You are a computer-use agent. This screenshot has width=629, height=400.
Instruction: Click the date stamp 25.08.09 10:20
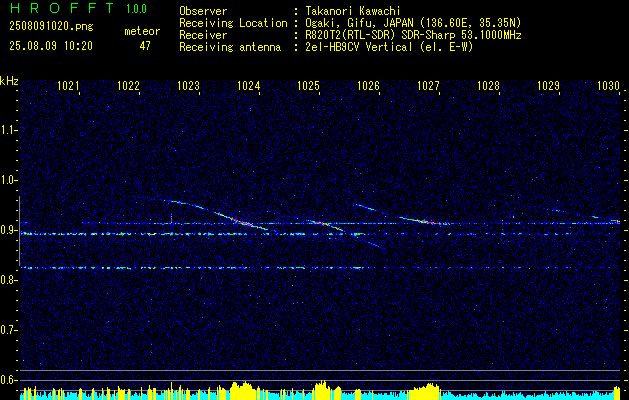pos(51,46)
